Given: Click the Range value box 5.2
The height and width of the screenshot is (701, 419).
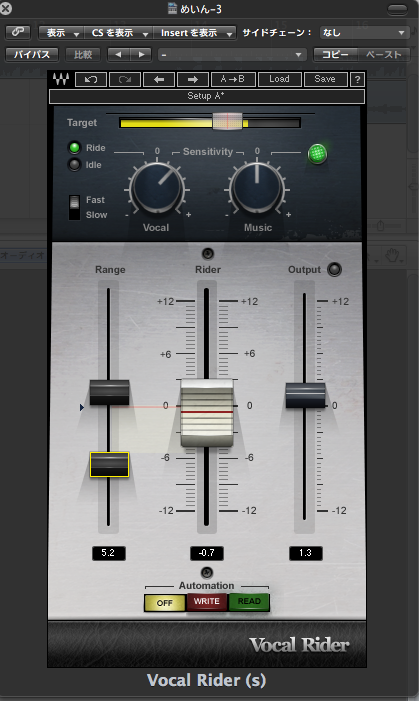Looking at the screenshot, I should 109,553.
